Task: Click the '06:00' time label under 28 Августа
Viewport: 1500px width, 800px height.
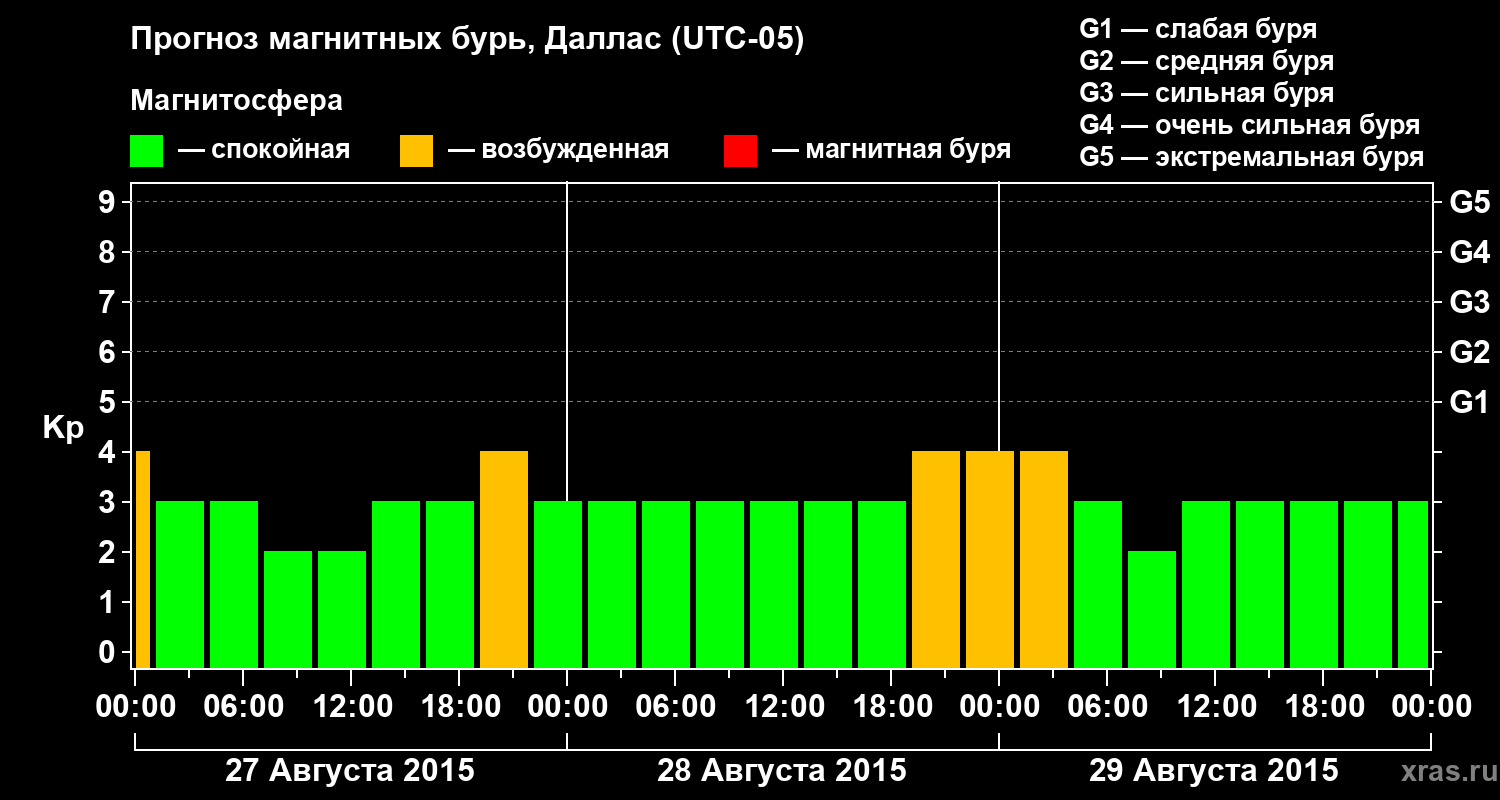Action: 676,706
